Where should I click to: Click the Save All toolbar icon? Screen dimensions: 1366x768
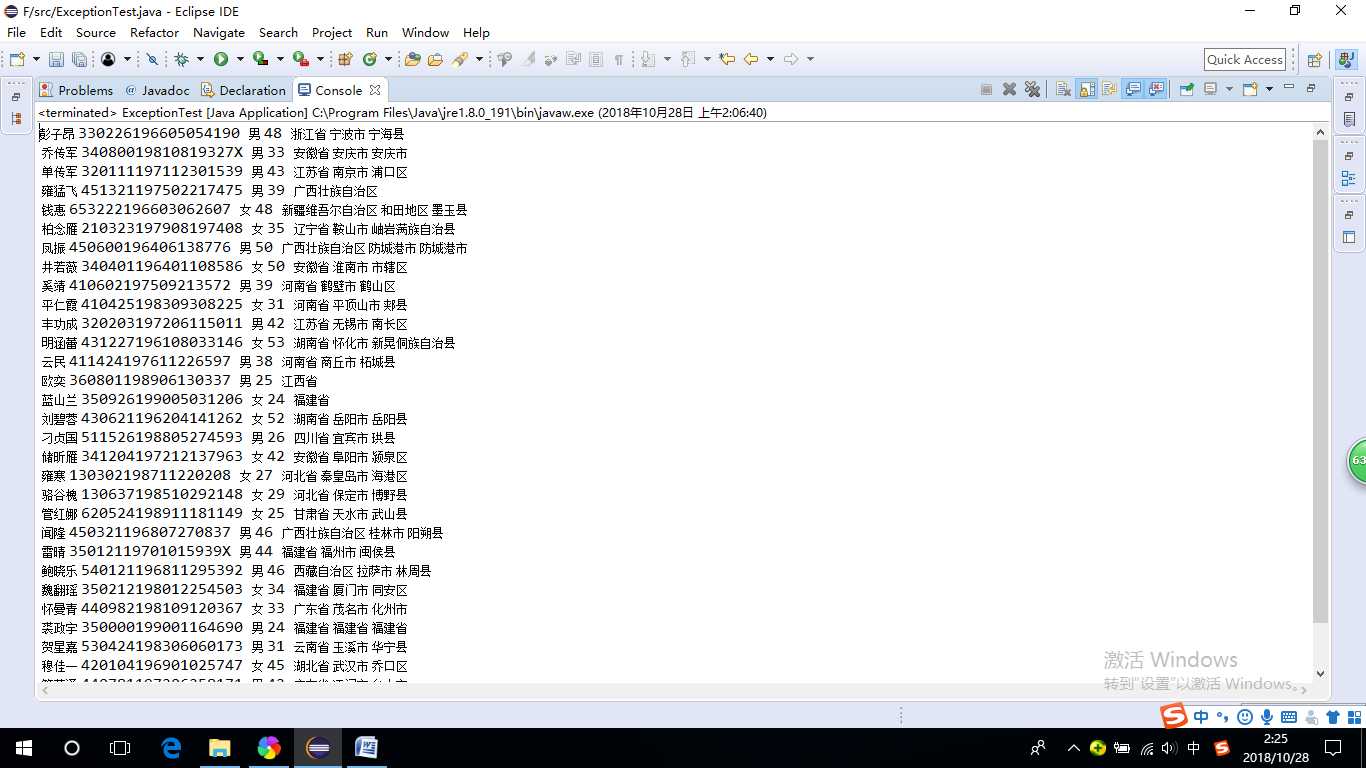(x=79, y=59)
